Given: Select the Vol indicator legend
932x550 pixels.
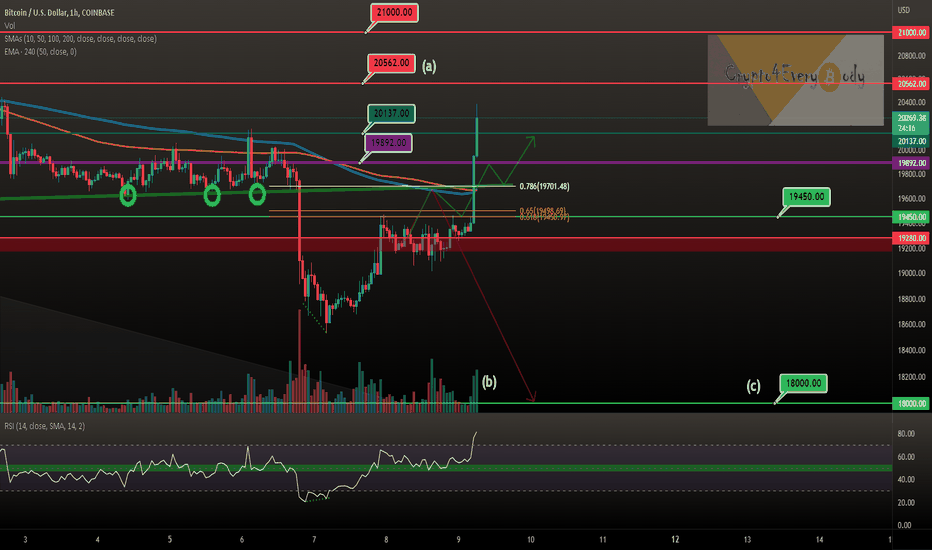Looking at the screenshot, I should coord(10,26).
